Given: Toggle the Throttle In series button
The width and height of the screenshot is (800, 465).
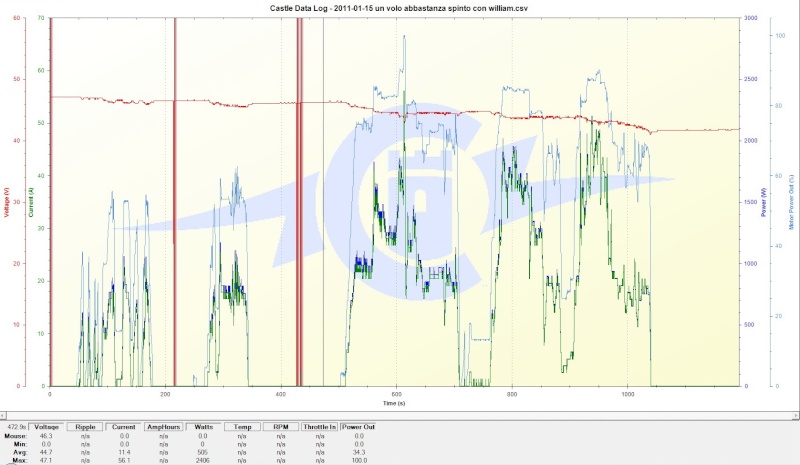Looking at the screenshot, I should coord(319,427).
